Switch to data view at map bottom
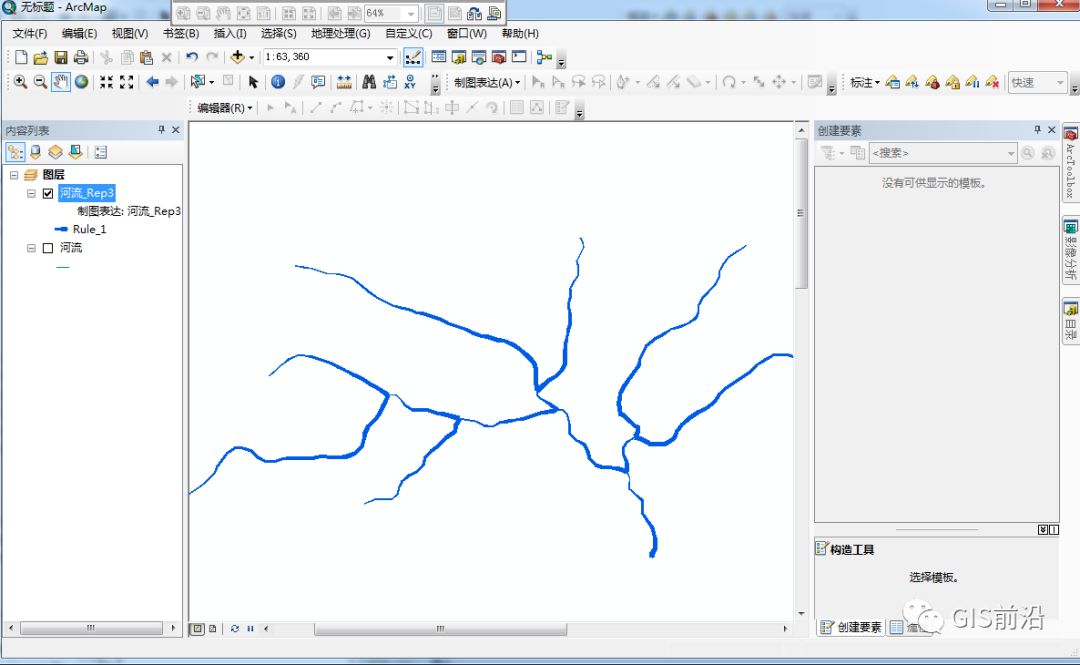Screen dimensions: 1080x665 point(198,628)
